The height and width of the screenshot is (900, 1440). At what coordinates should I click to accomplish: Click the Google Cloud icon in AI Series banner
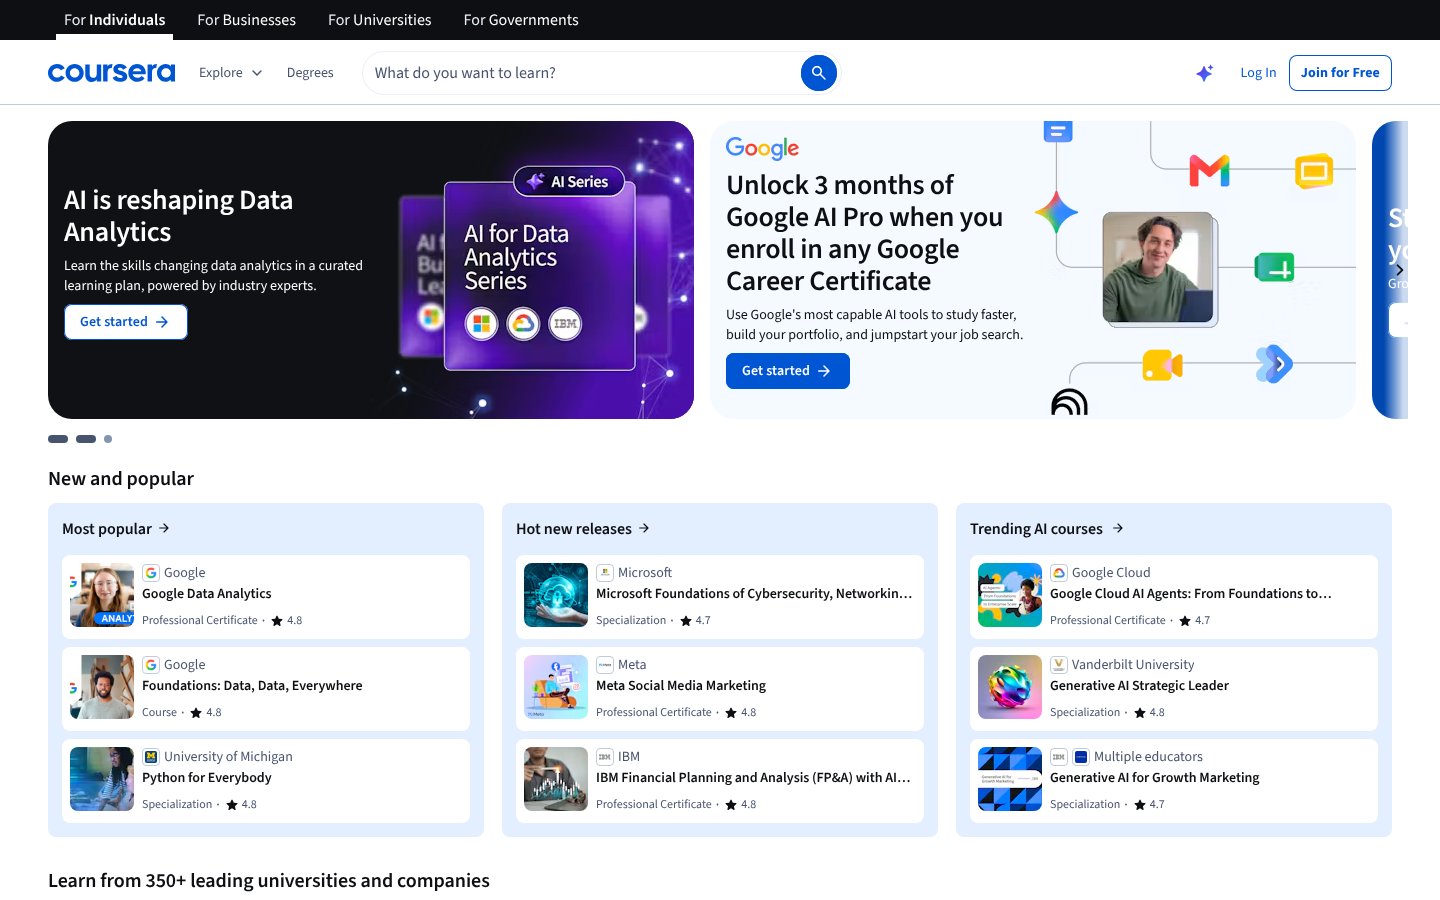coord(523,324)
